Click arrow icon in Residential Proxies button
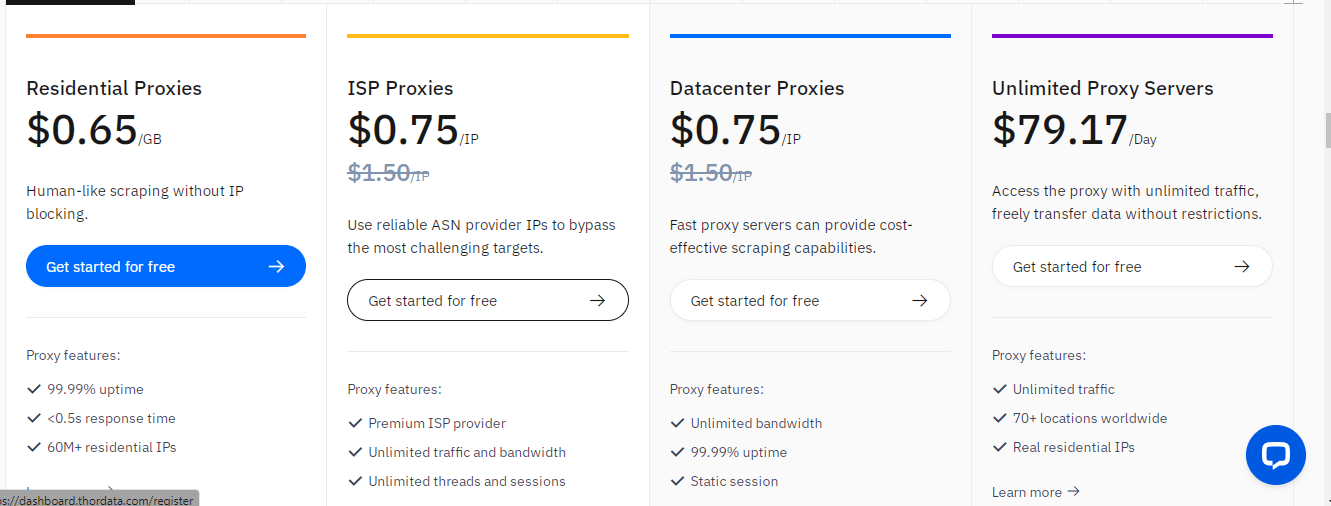 (277, 267)
